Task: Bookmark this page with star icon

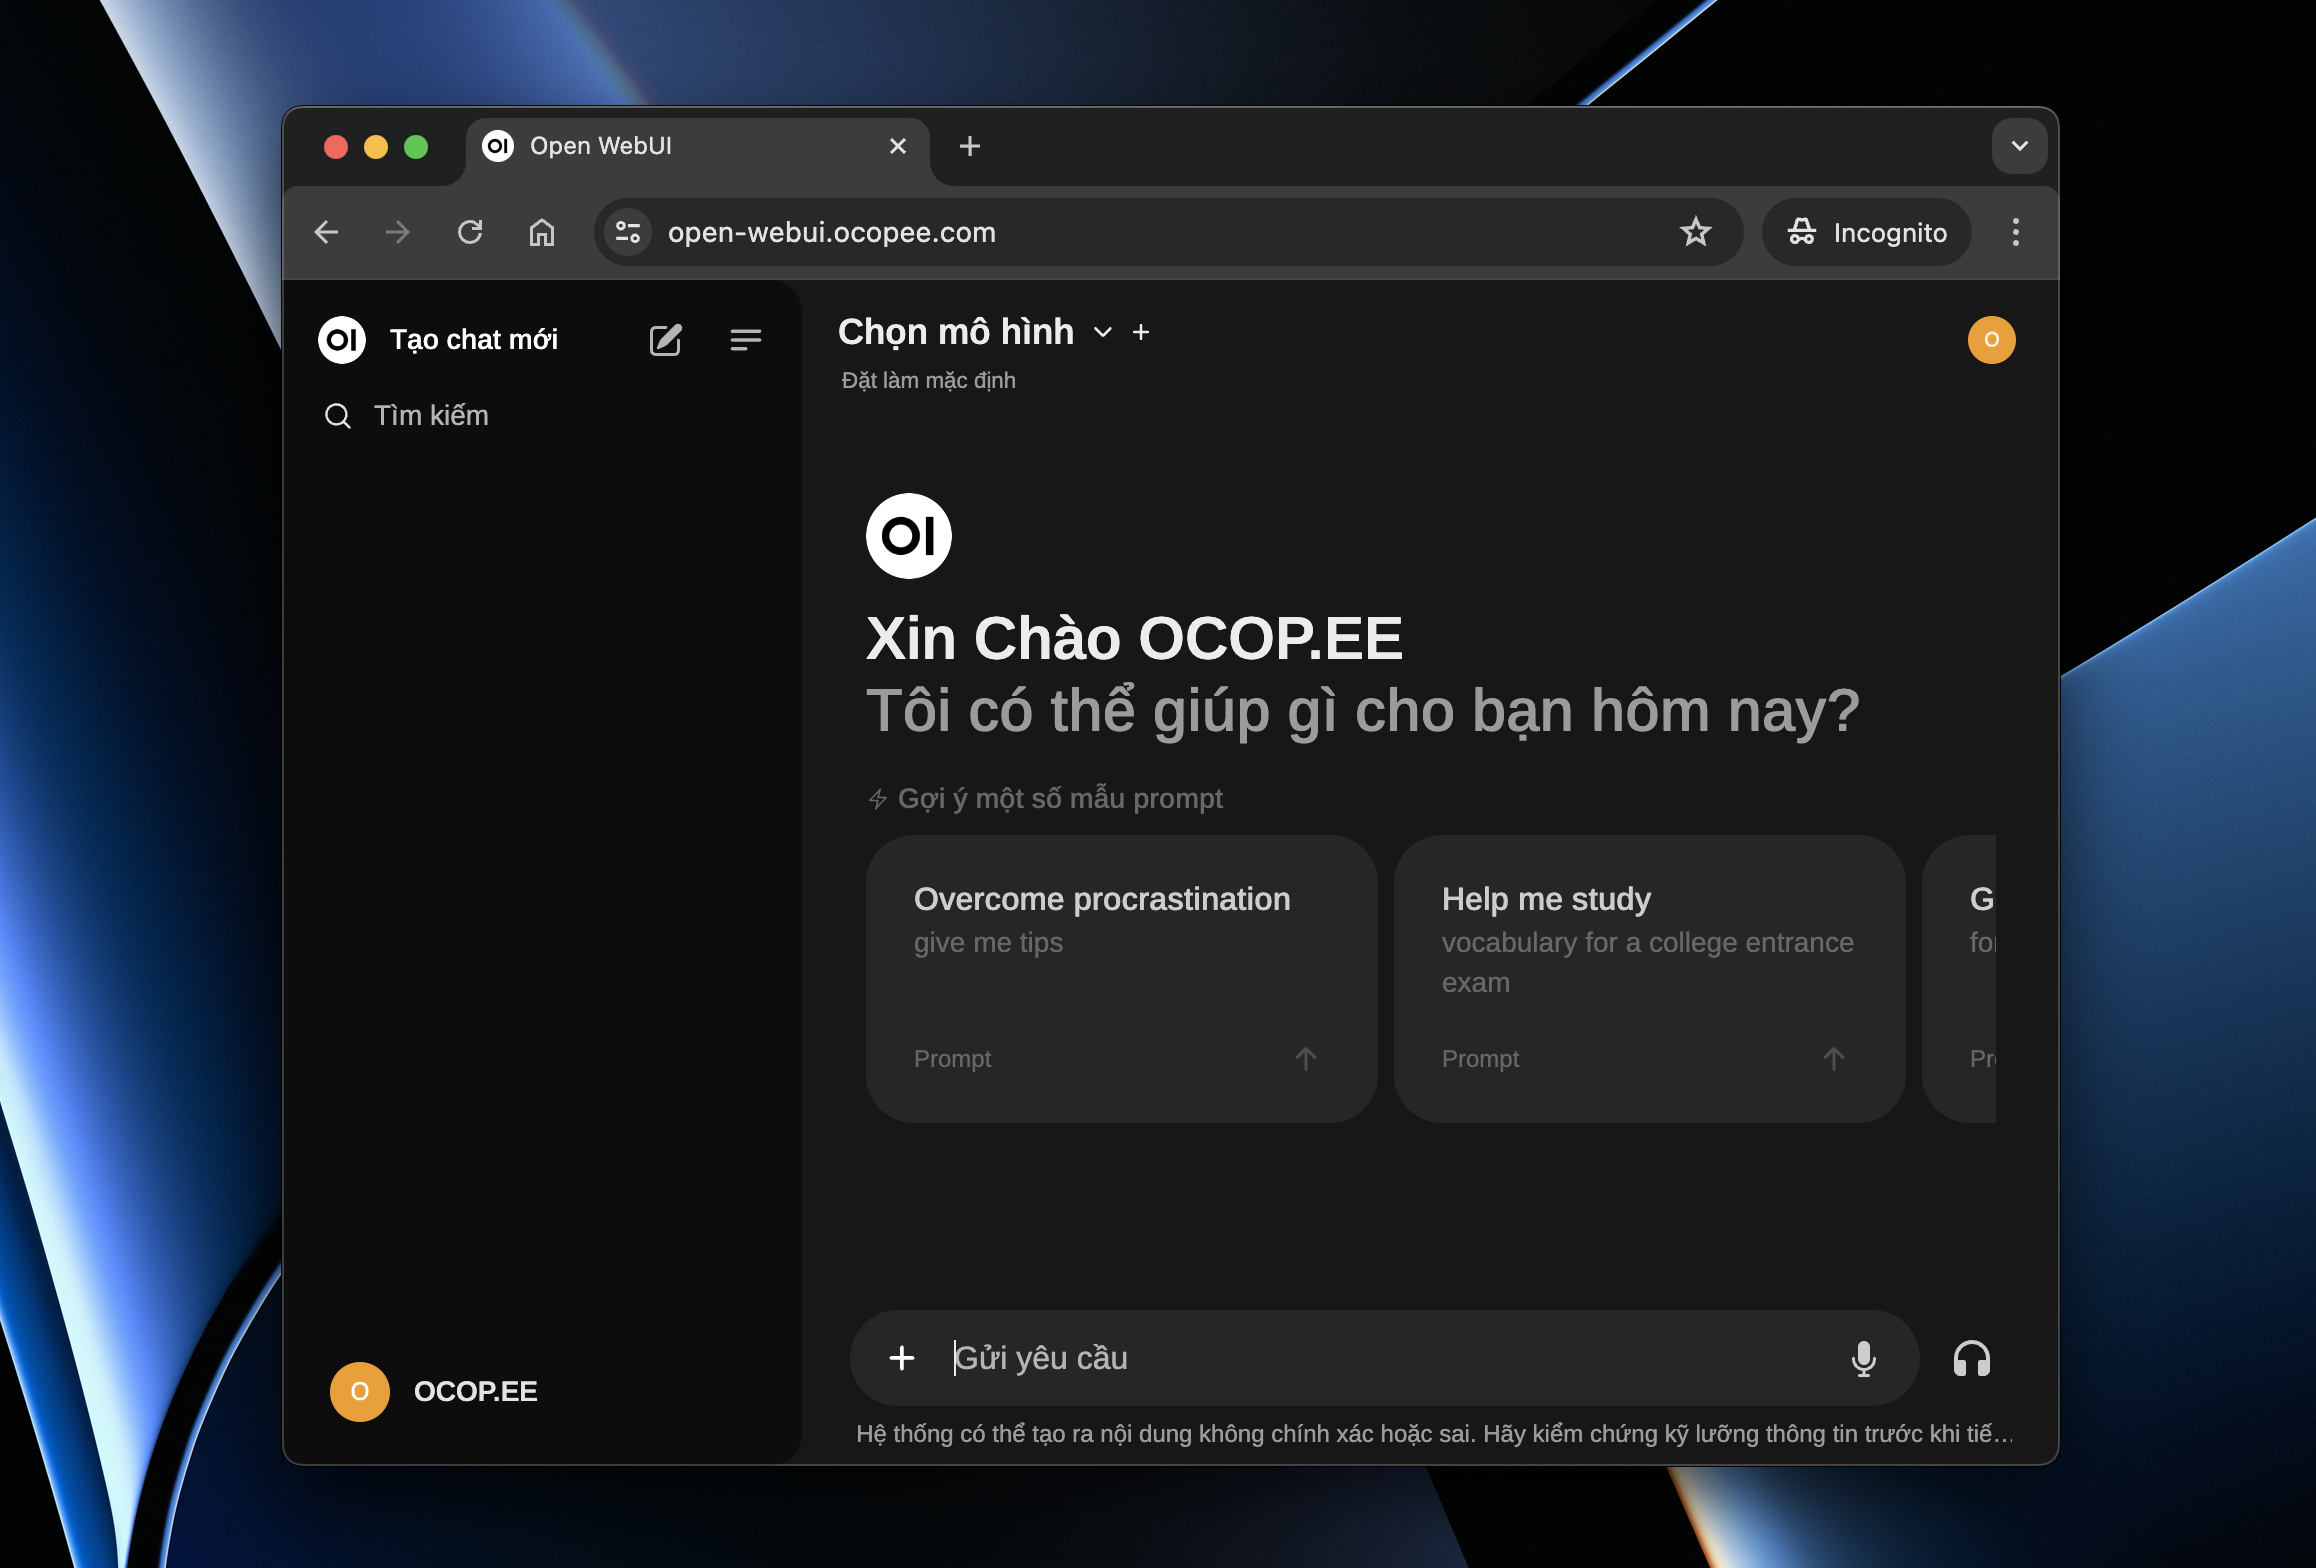Action: pos(1695,232)
